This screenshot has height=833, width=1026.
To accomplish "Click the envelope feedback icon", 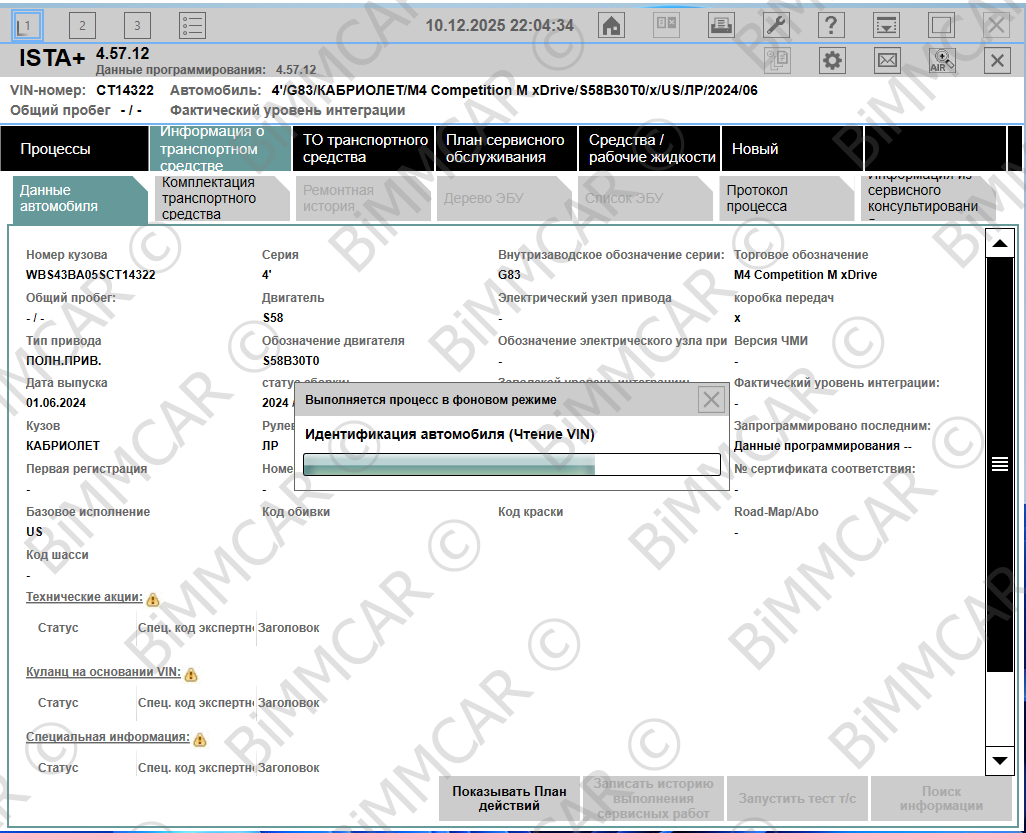I will (x=887, y=61).
